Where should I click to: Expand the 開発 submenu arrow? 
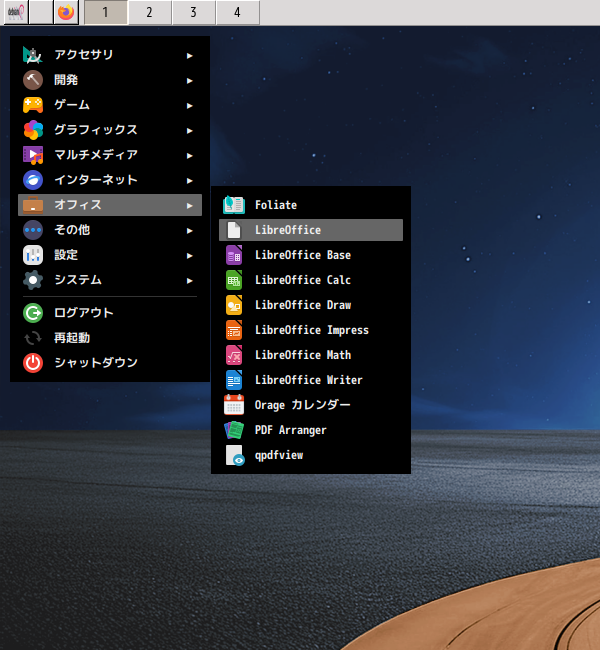(189, 80)
